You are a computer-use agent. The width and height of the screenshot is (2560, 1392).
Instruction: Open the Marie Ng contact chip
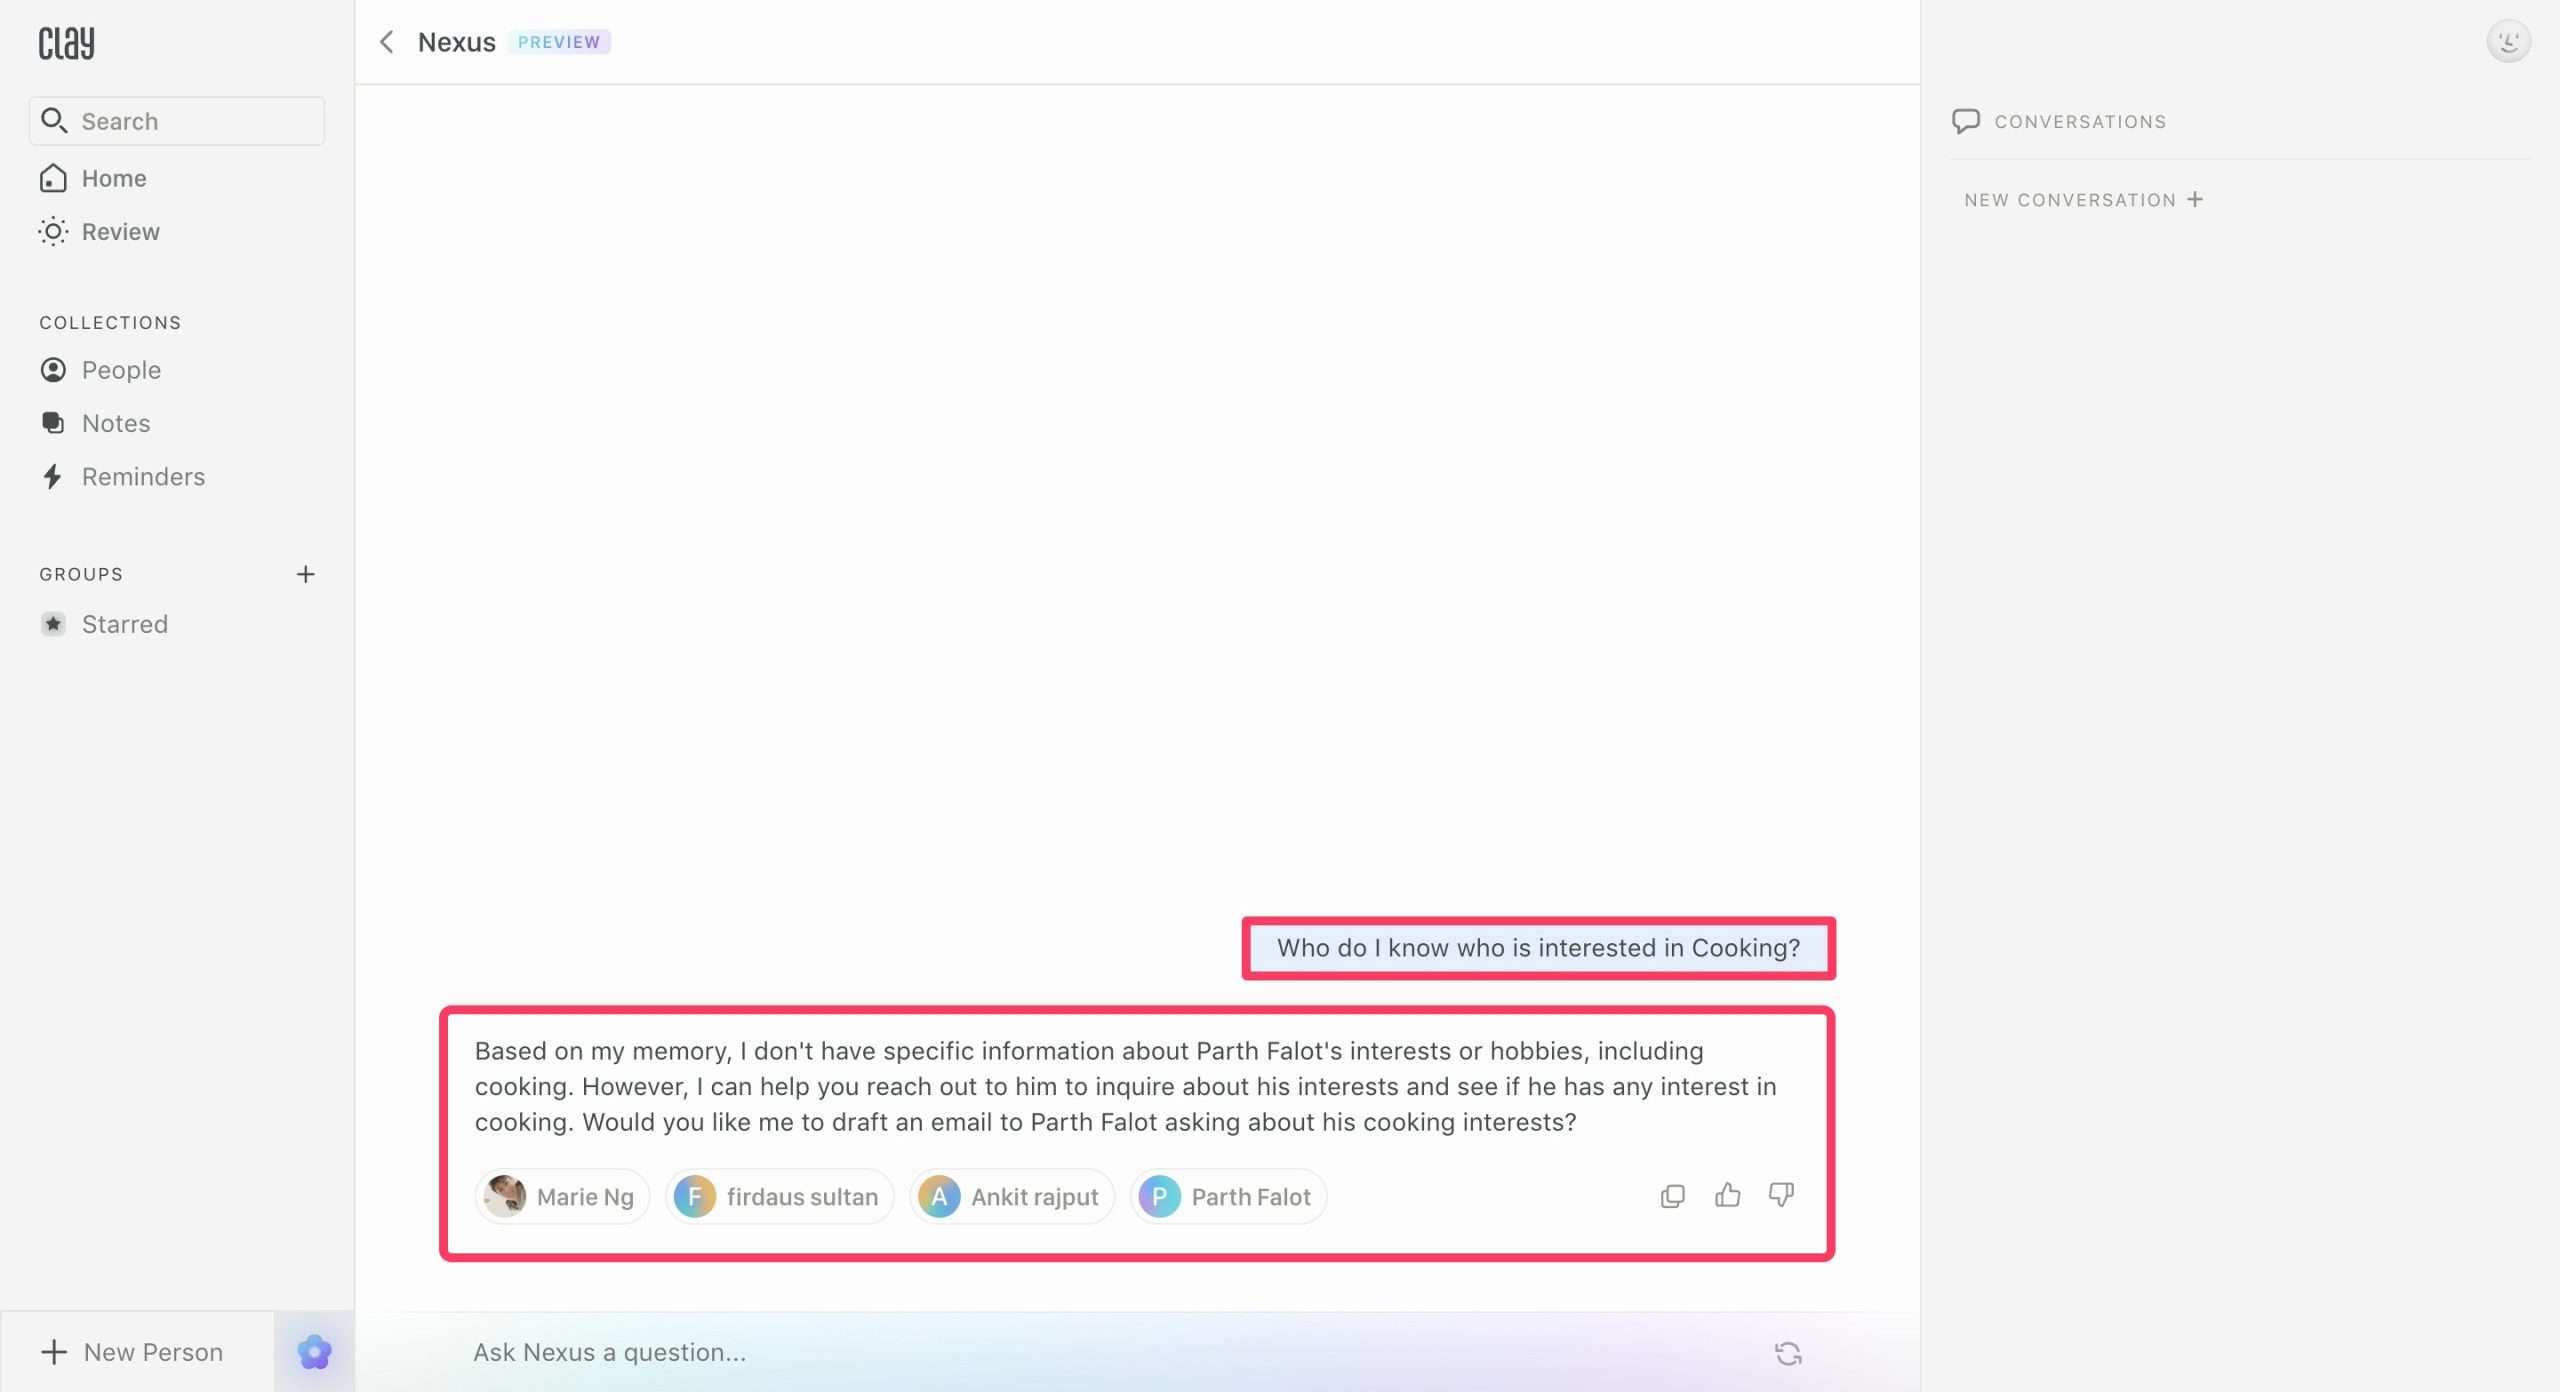pyautogui.click(x=562, y=1197)
